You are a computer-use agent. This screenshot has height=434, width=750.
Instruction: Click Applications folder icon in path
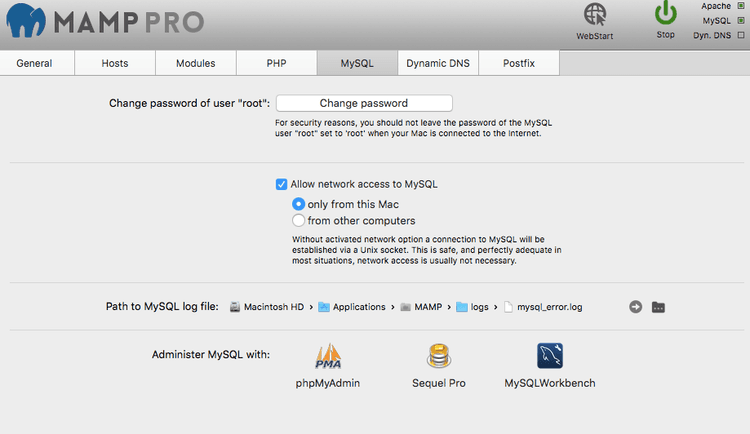coord(324,307)
